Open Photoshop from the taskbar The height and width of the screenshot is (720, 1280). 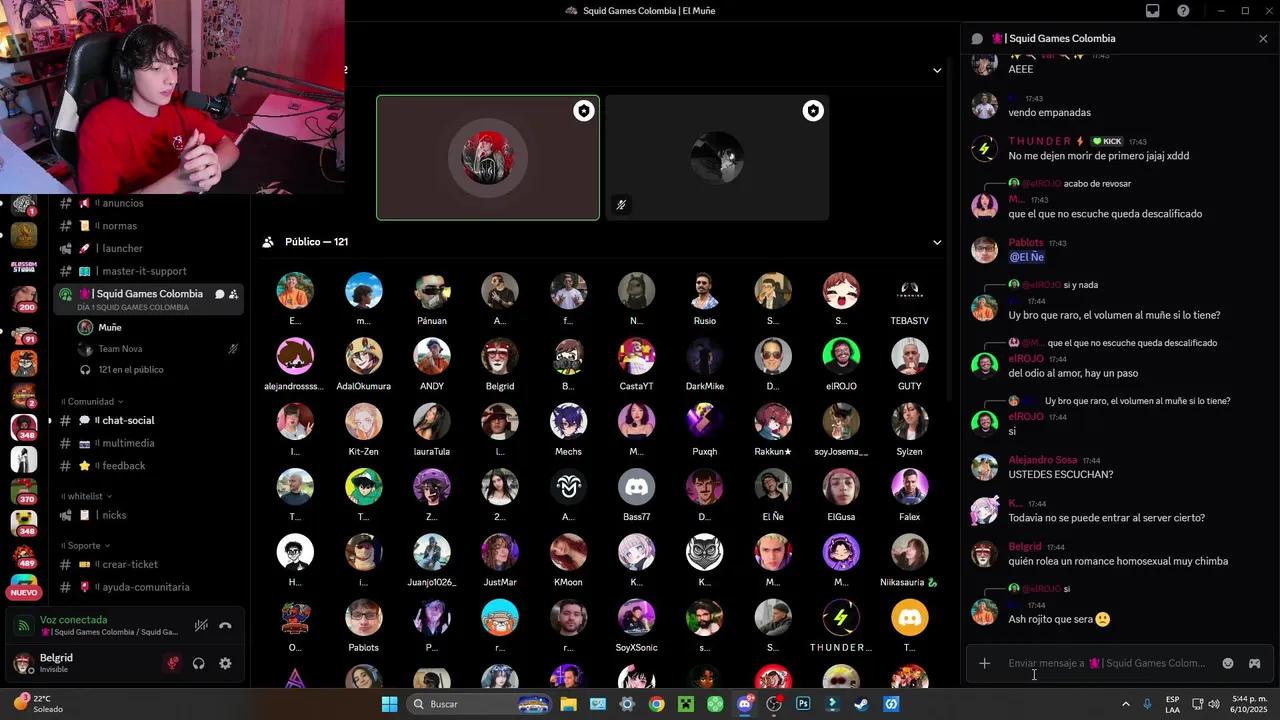(803, 704)
